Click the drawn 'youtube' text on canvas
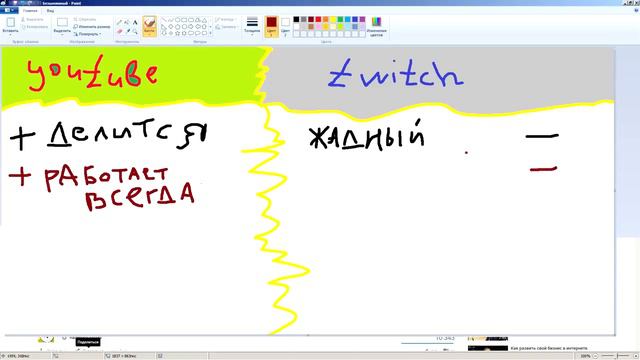 tap(92, 73)
